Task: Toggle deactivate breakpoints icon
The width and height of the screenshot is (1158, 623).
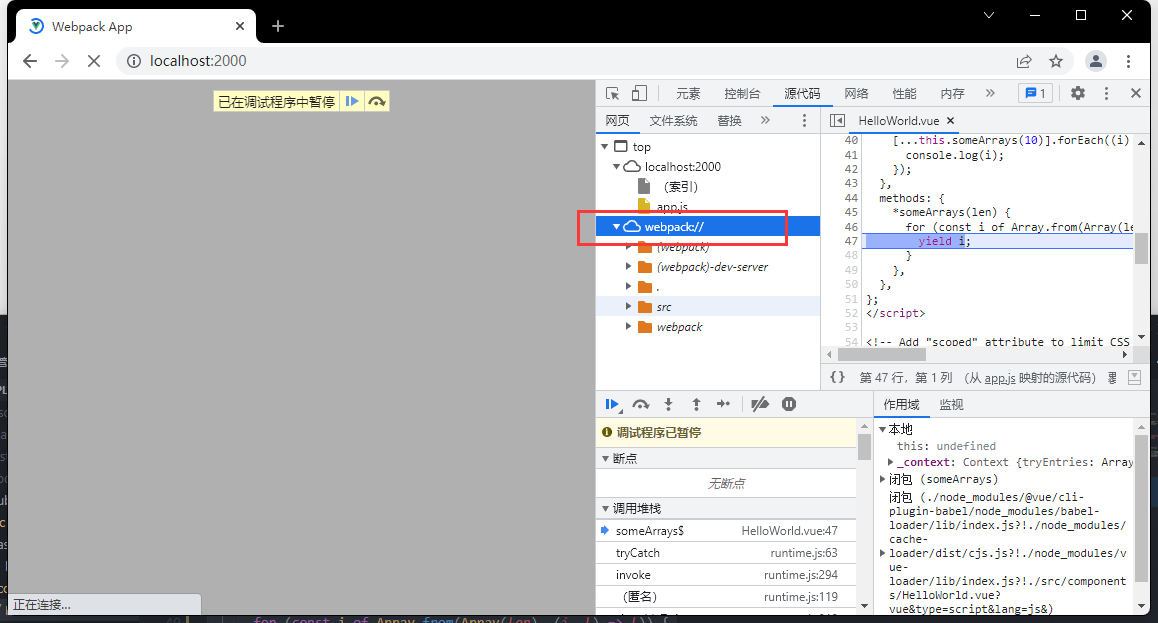Action: click(x=759, y=404)
